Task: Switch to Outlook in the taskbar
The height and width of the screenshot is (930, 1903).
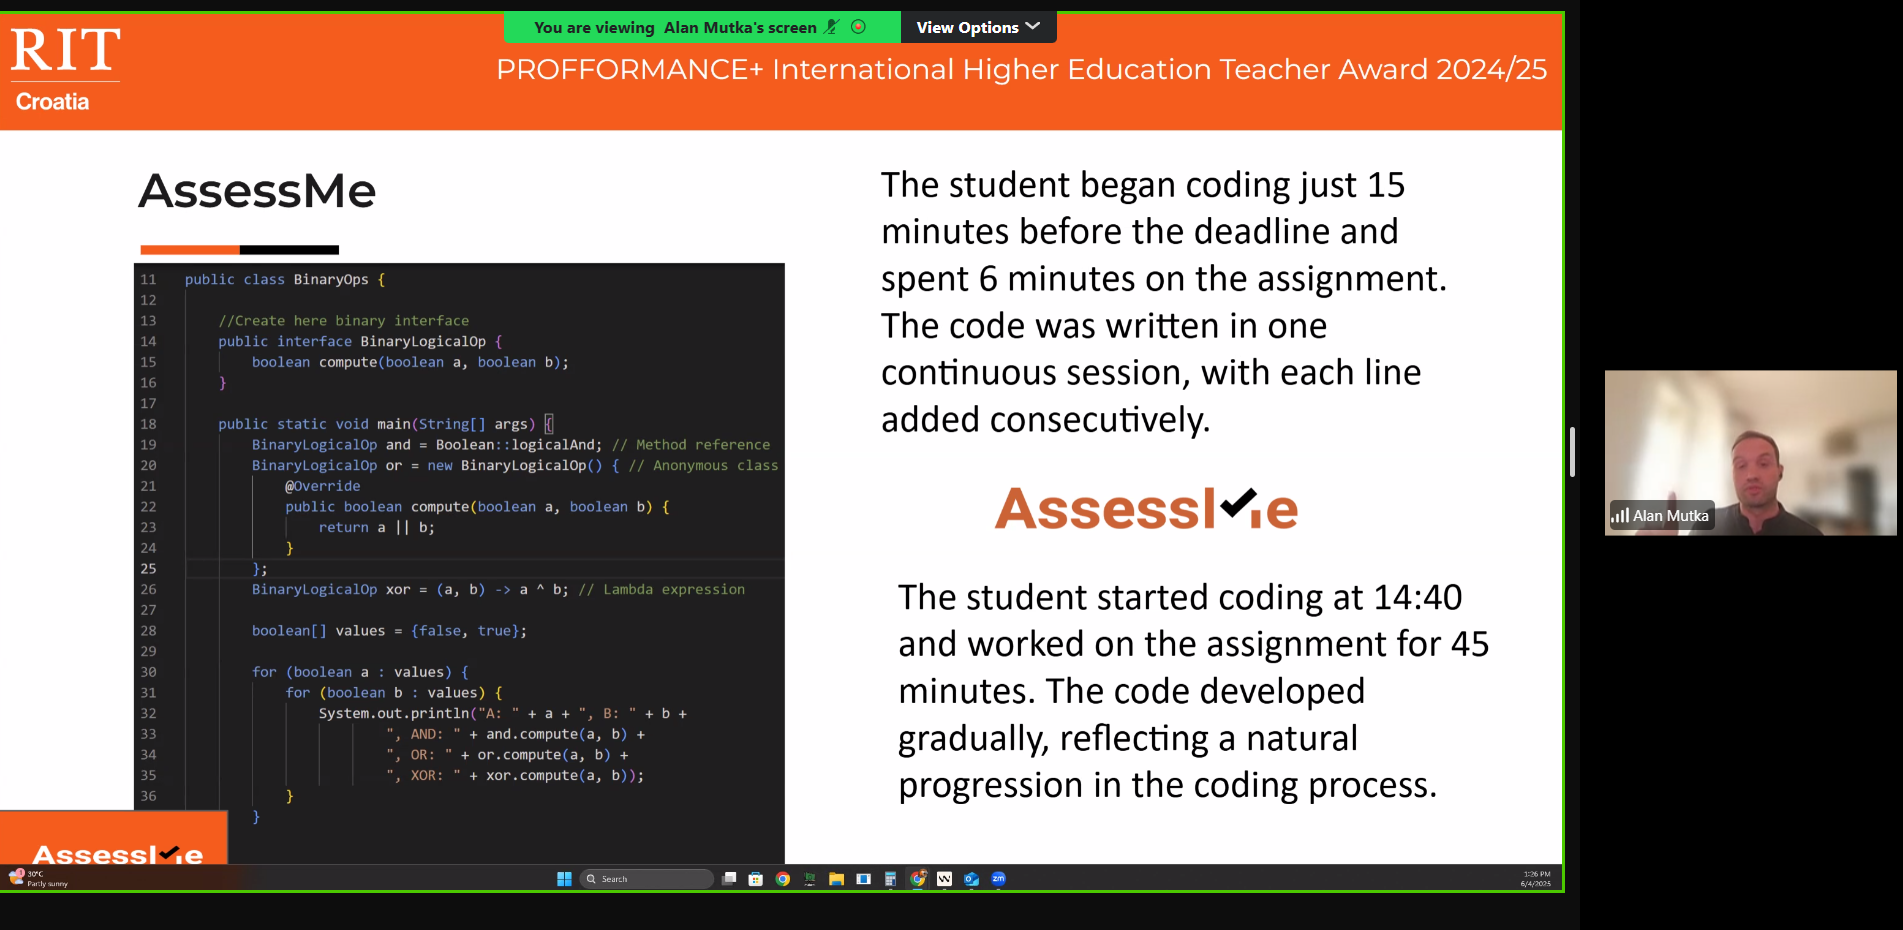Action: (971, 879)
